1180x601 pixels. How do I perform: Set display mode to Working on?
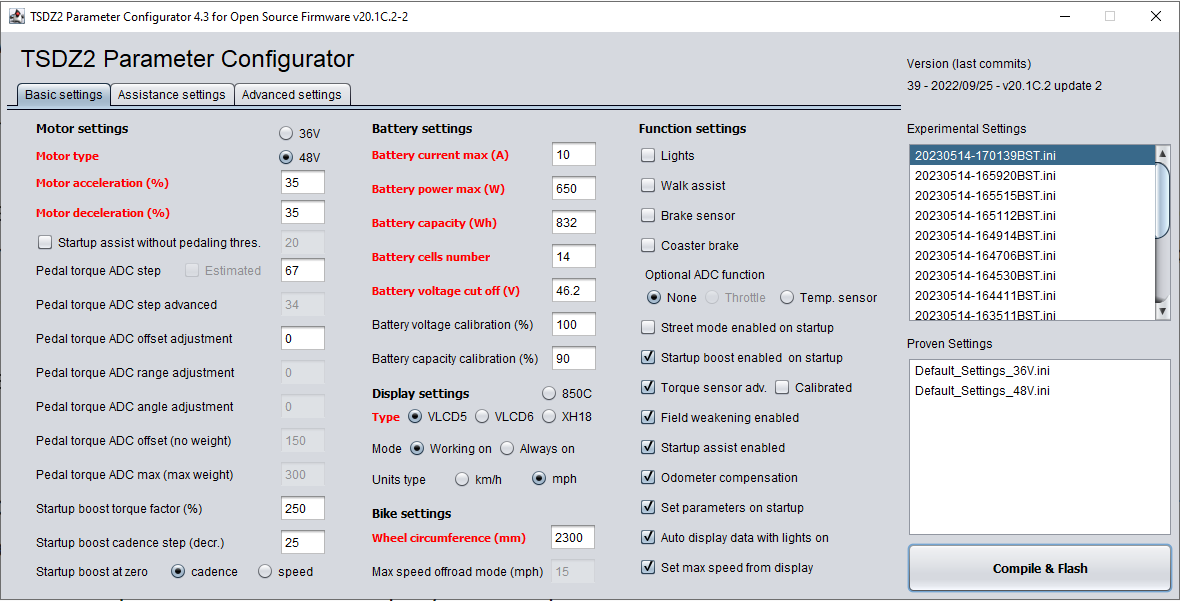[x=417, y=448]
